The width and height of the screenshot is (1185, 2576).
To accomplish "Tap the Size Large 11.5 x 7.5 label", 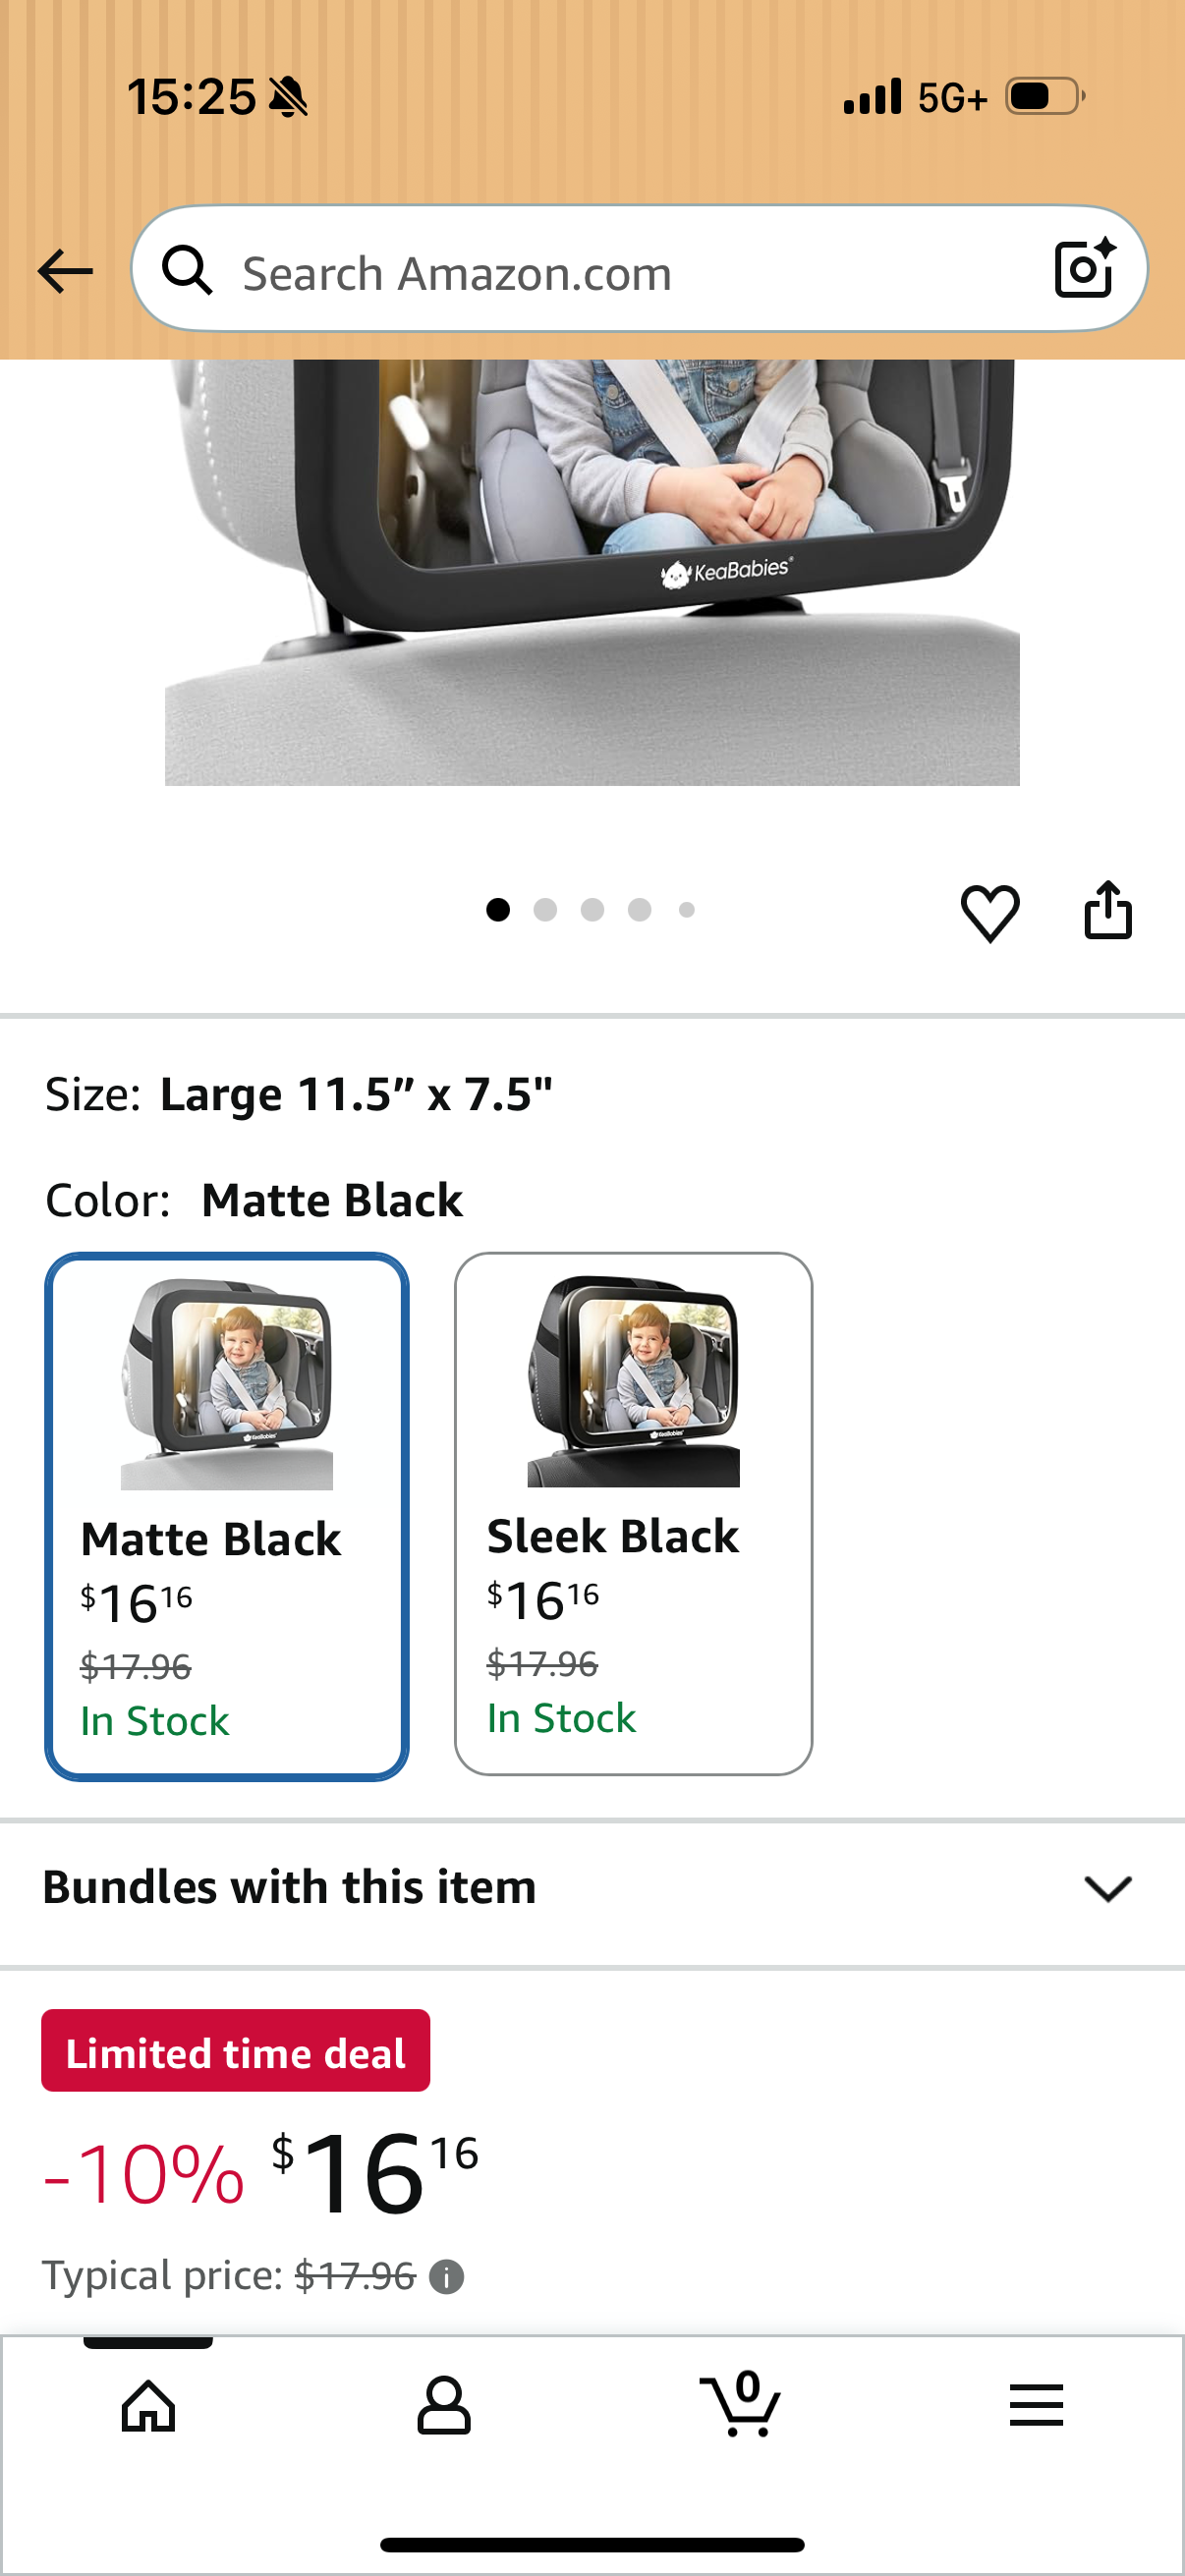I will point(298,1094).
